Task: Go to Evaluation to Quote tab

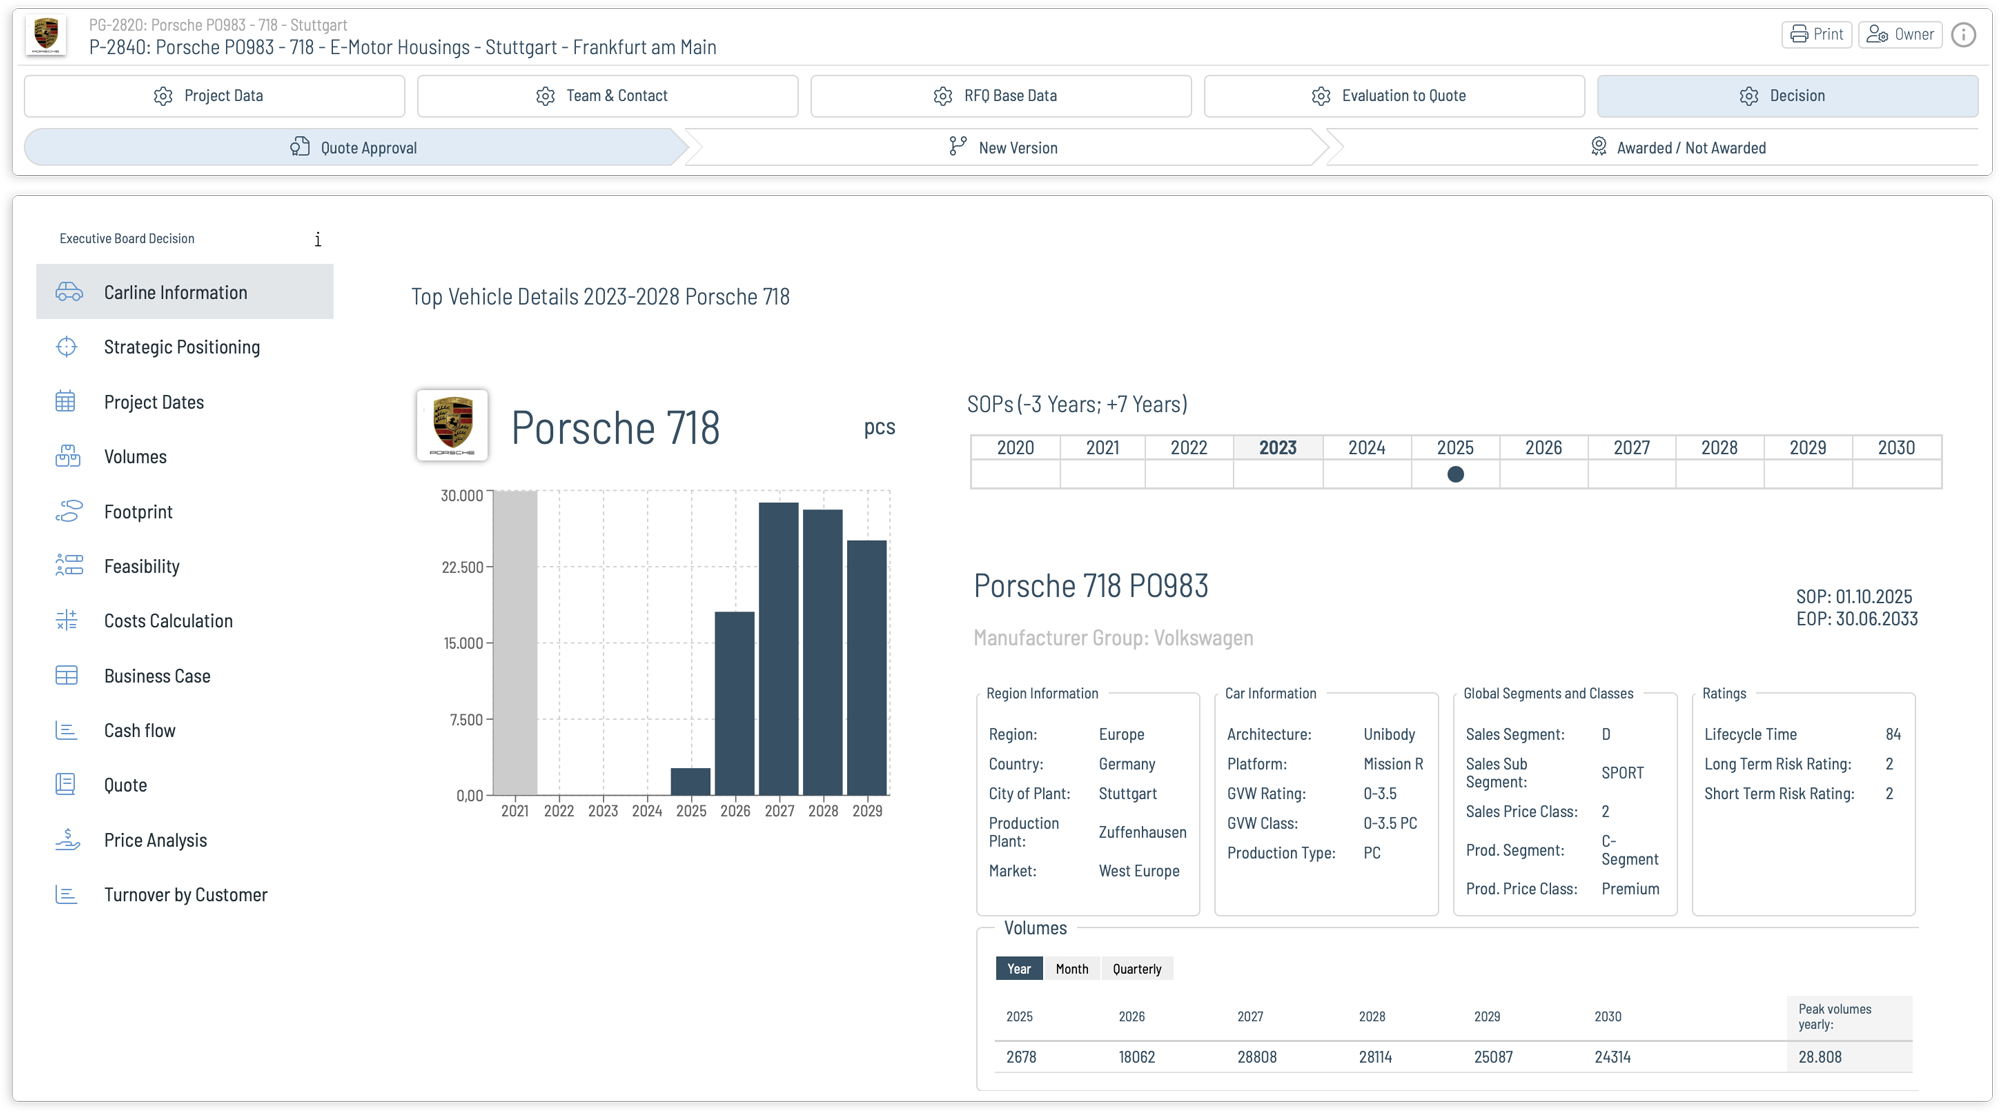Action: pyautogui.click(x=1394, y=96)
